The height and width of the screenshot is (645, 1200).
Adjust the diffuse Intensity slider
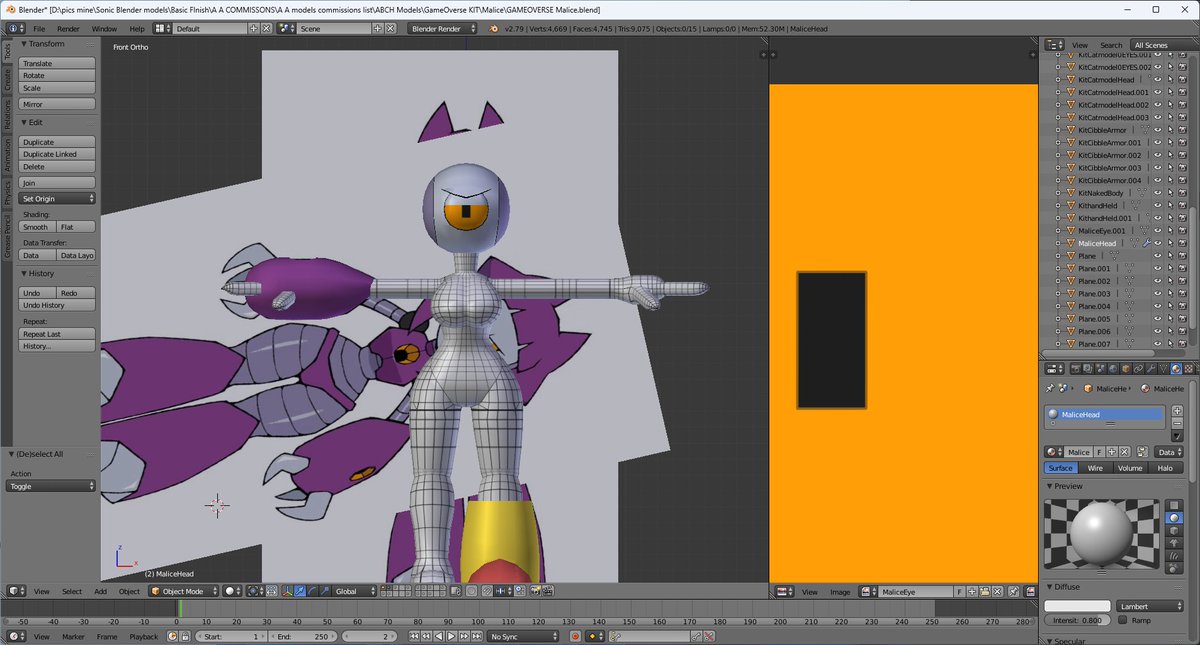click(x=1077, y=620)
